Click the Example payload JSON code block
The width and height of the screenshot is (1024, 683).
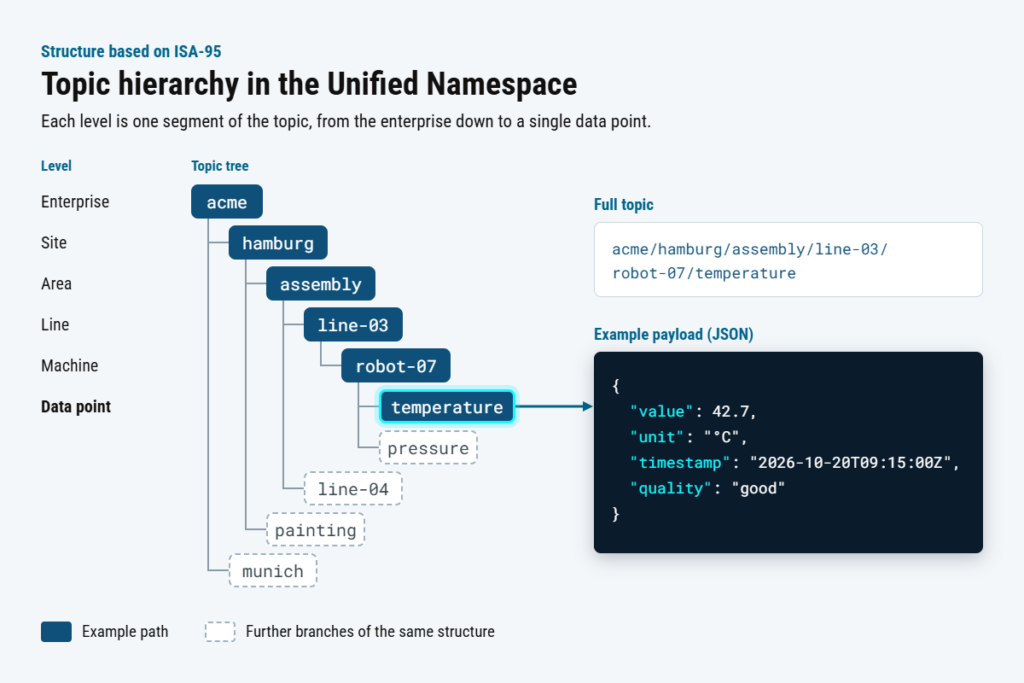point(788,453)
